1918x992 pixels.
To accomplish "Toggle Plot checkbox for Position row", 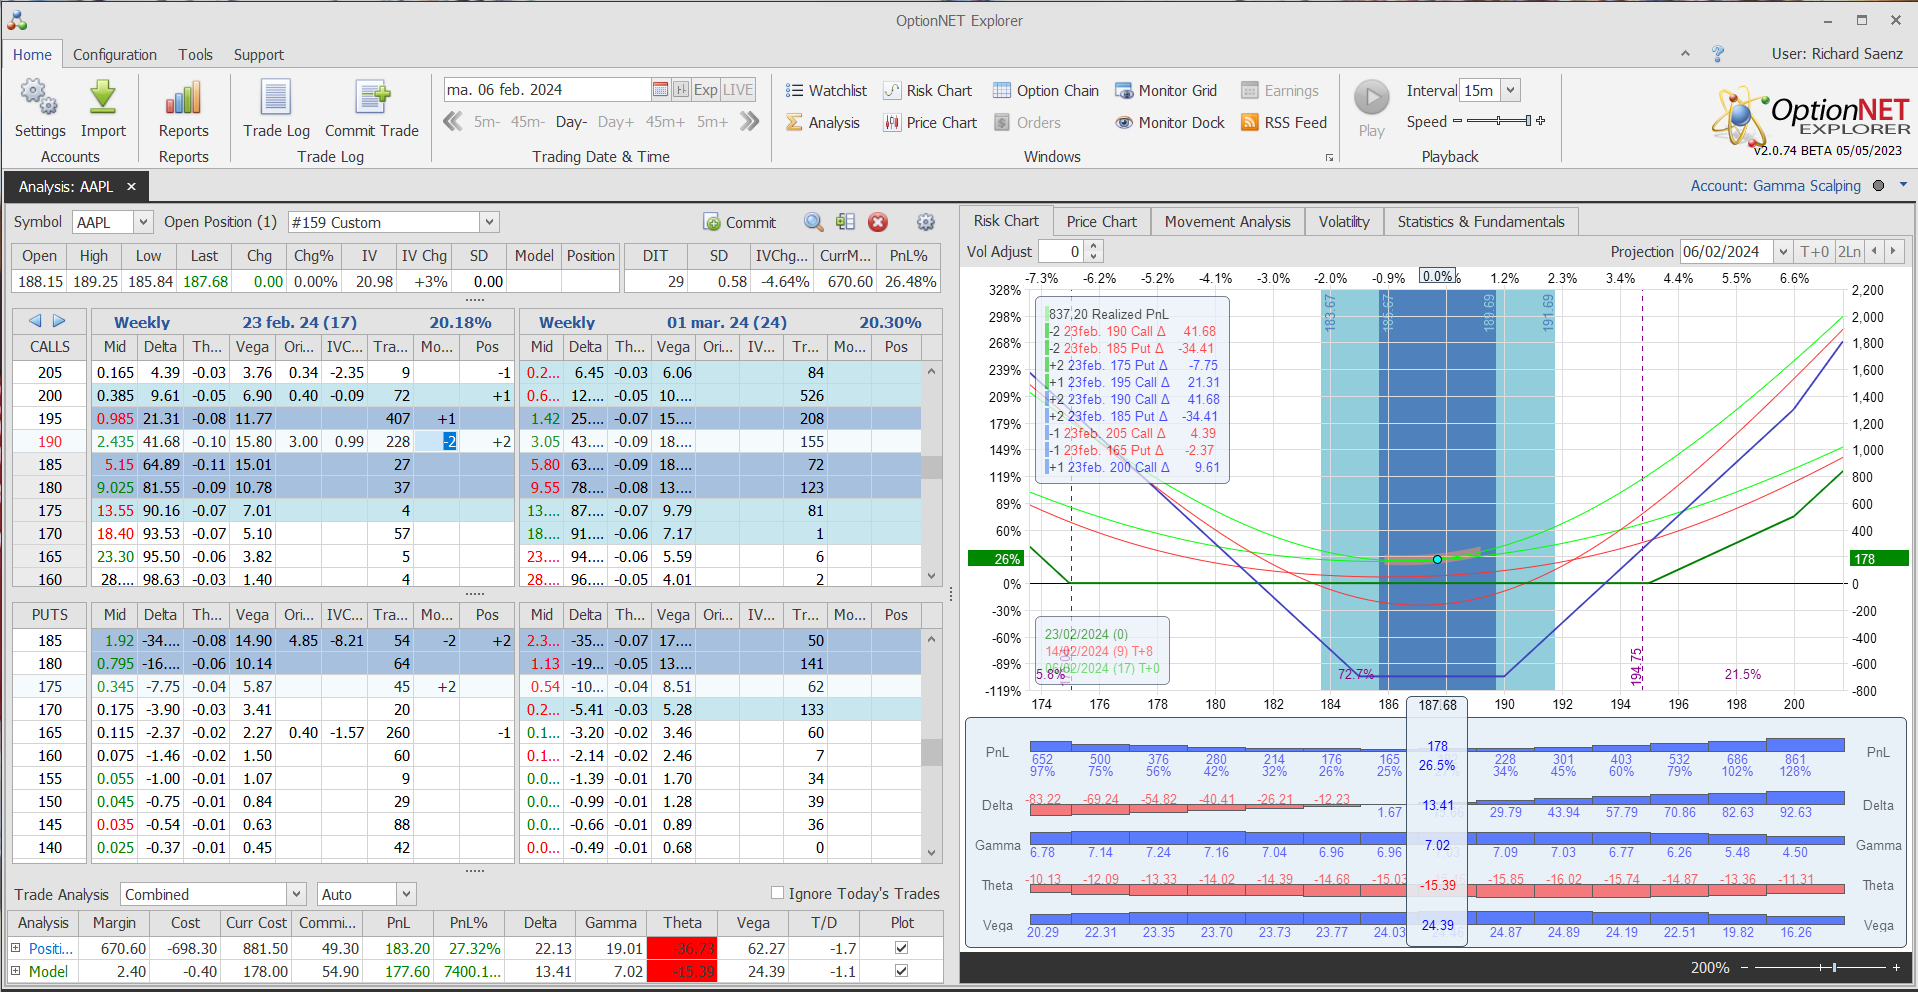I will point(901,948).
